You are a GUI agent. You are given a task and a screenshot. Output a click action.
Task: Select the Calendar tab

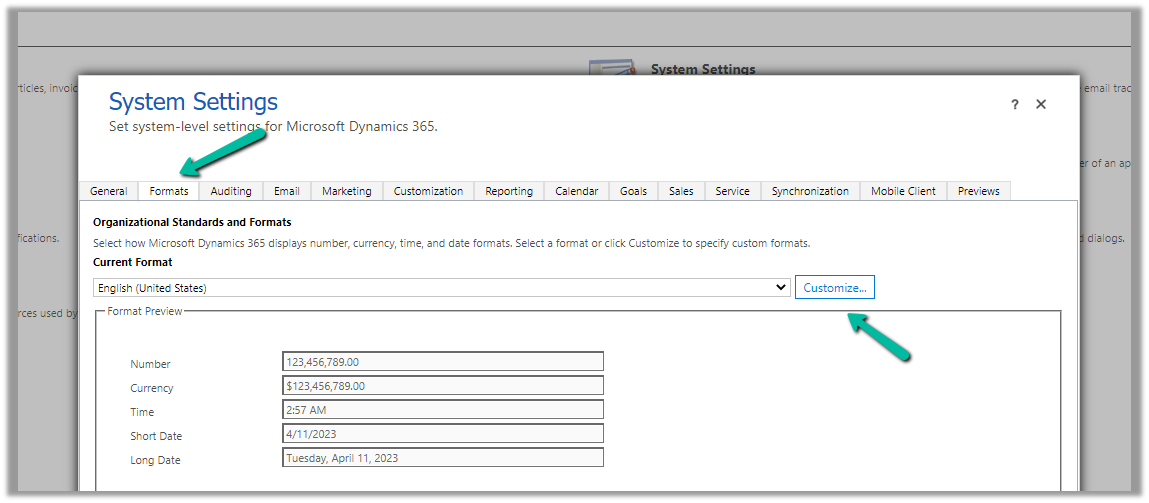click(577, 191)
